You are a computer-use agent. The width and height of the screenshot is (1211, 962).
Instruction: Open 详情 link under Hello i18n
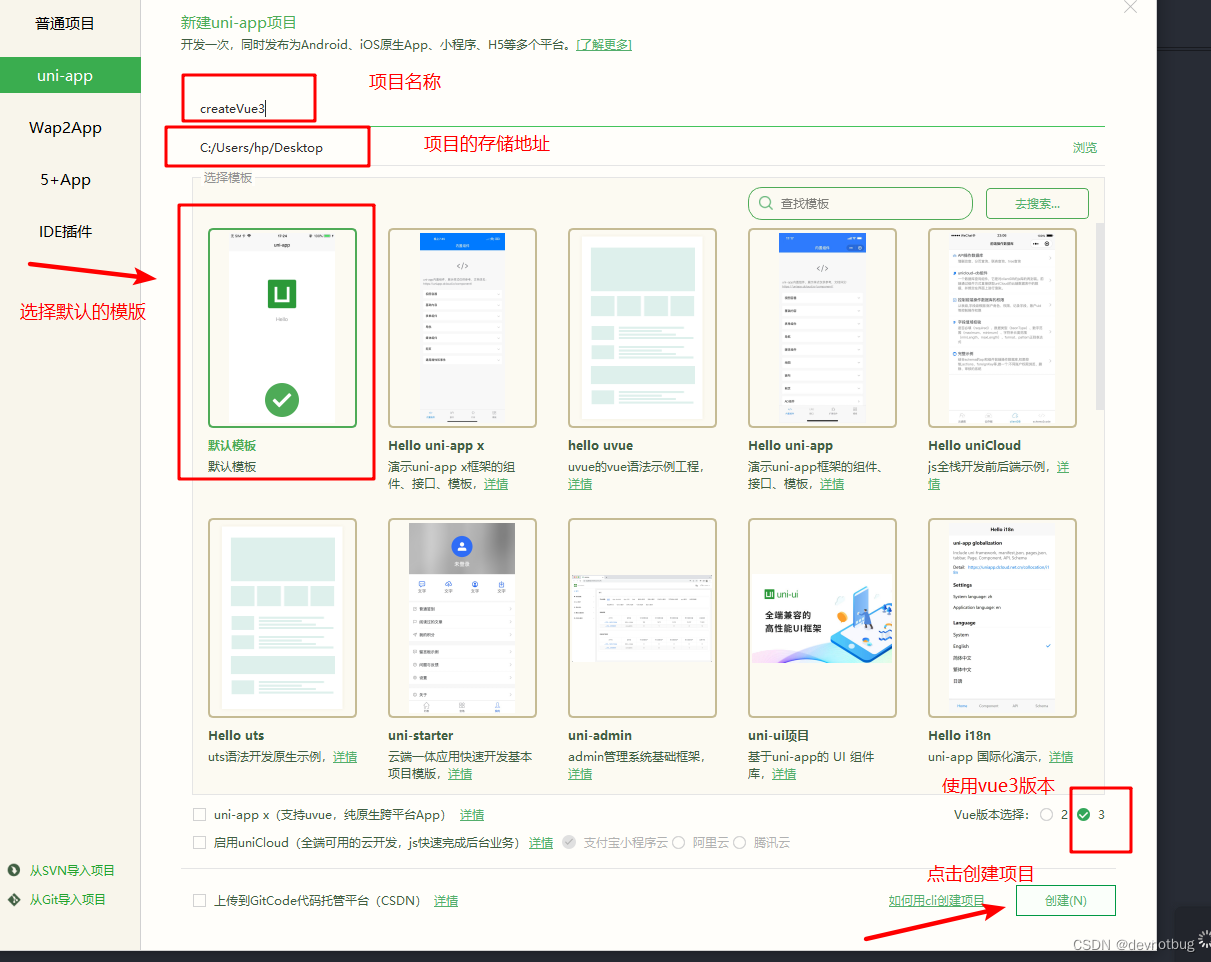click(1061, 757)
